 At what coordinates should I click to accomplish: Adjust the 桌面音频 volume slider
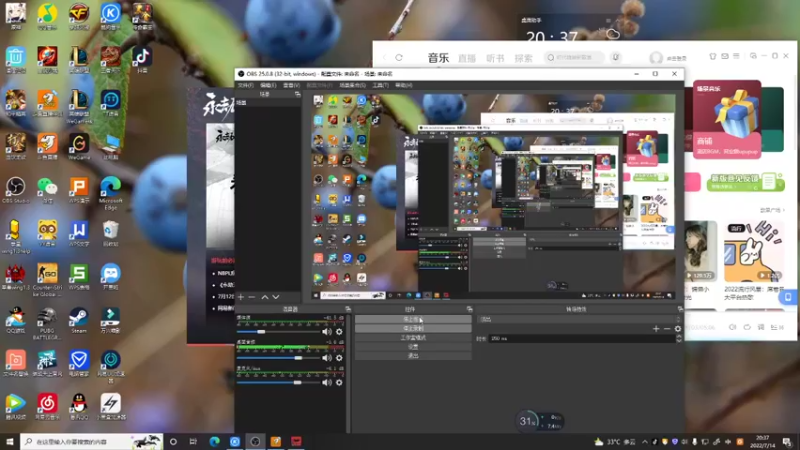click(x=278, y=358)
